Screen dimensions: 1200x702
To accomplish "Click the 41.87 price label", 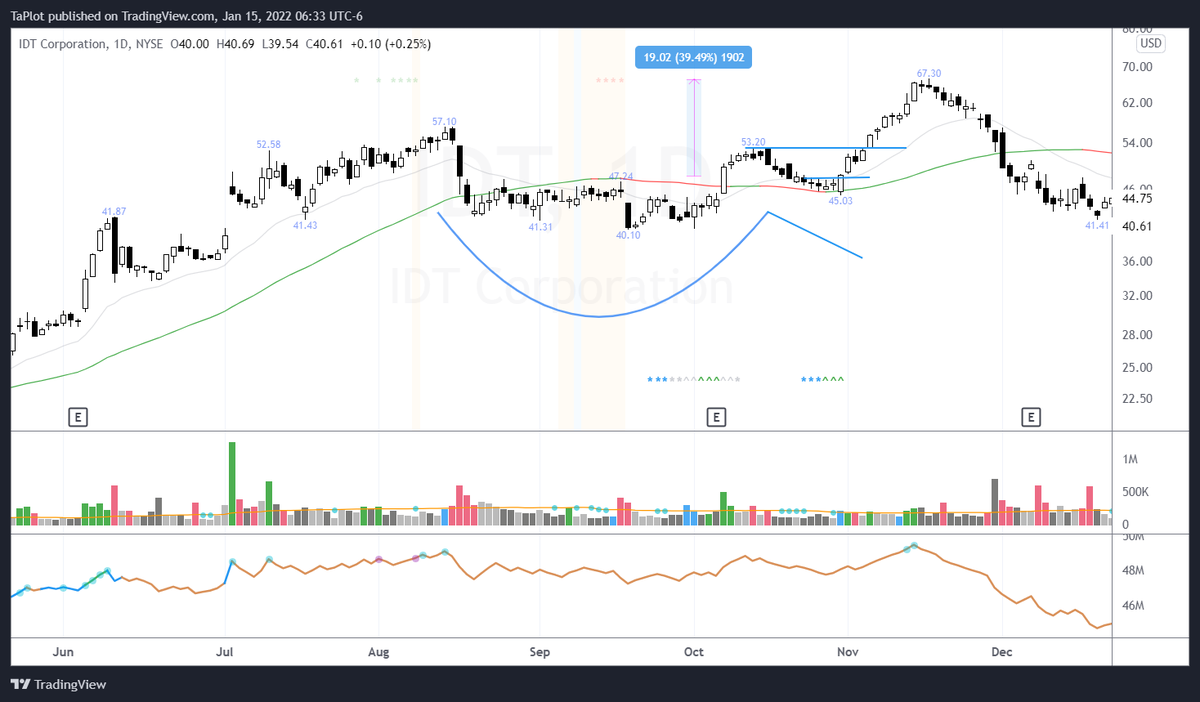I will coord(114,211).
